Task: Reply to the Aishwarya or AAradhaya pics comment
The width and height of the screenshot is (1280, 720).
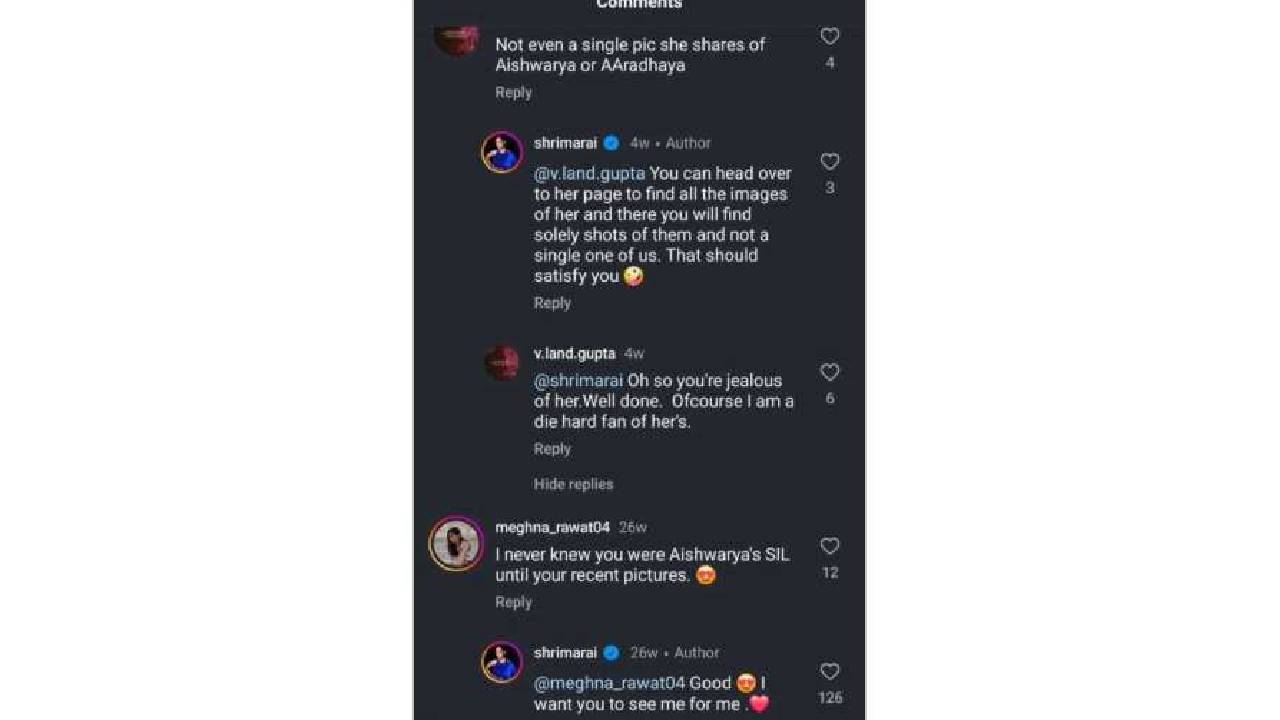Action: coord(513,92)
